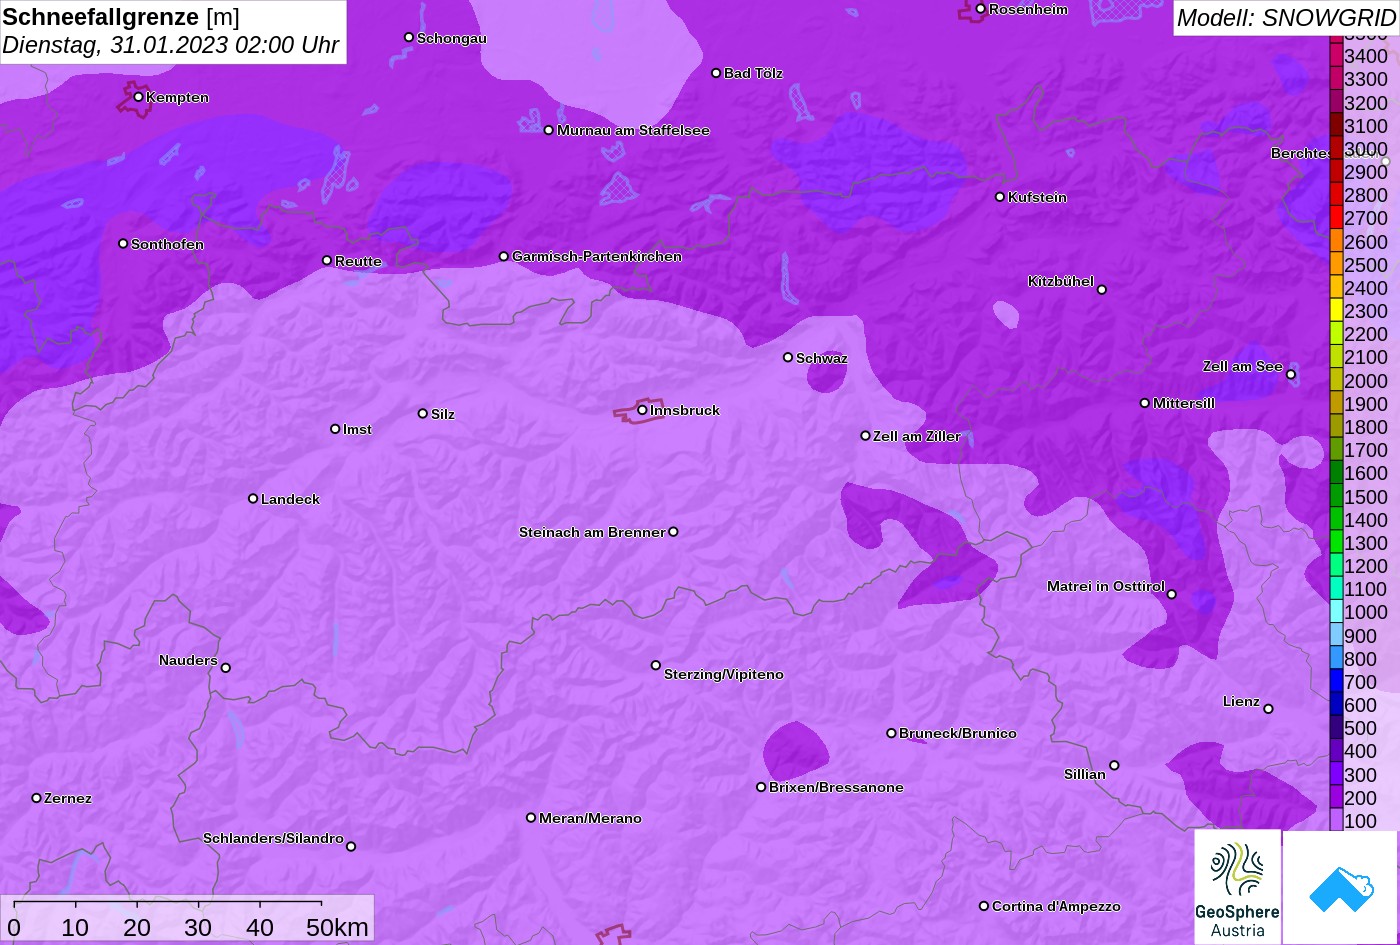1400x945 pixels.
Task: Click the Kitzbühel location dot
Action: [x=1102, y=290]
